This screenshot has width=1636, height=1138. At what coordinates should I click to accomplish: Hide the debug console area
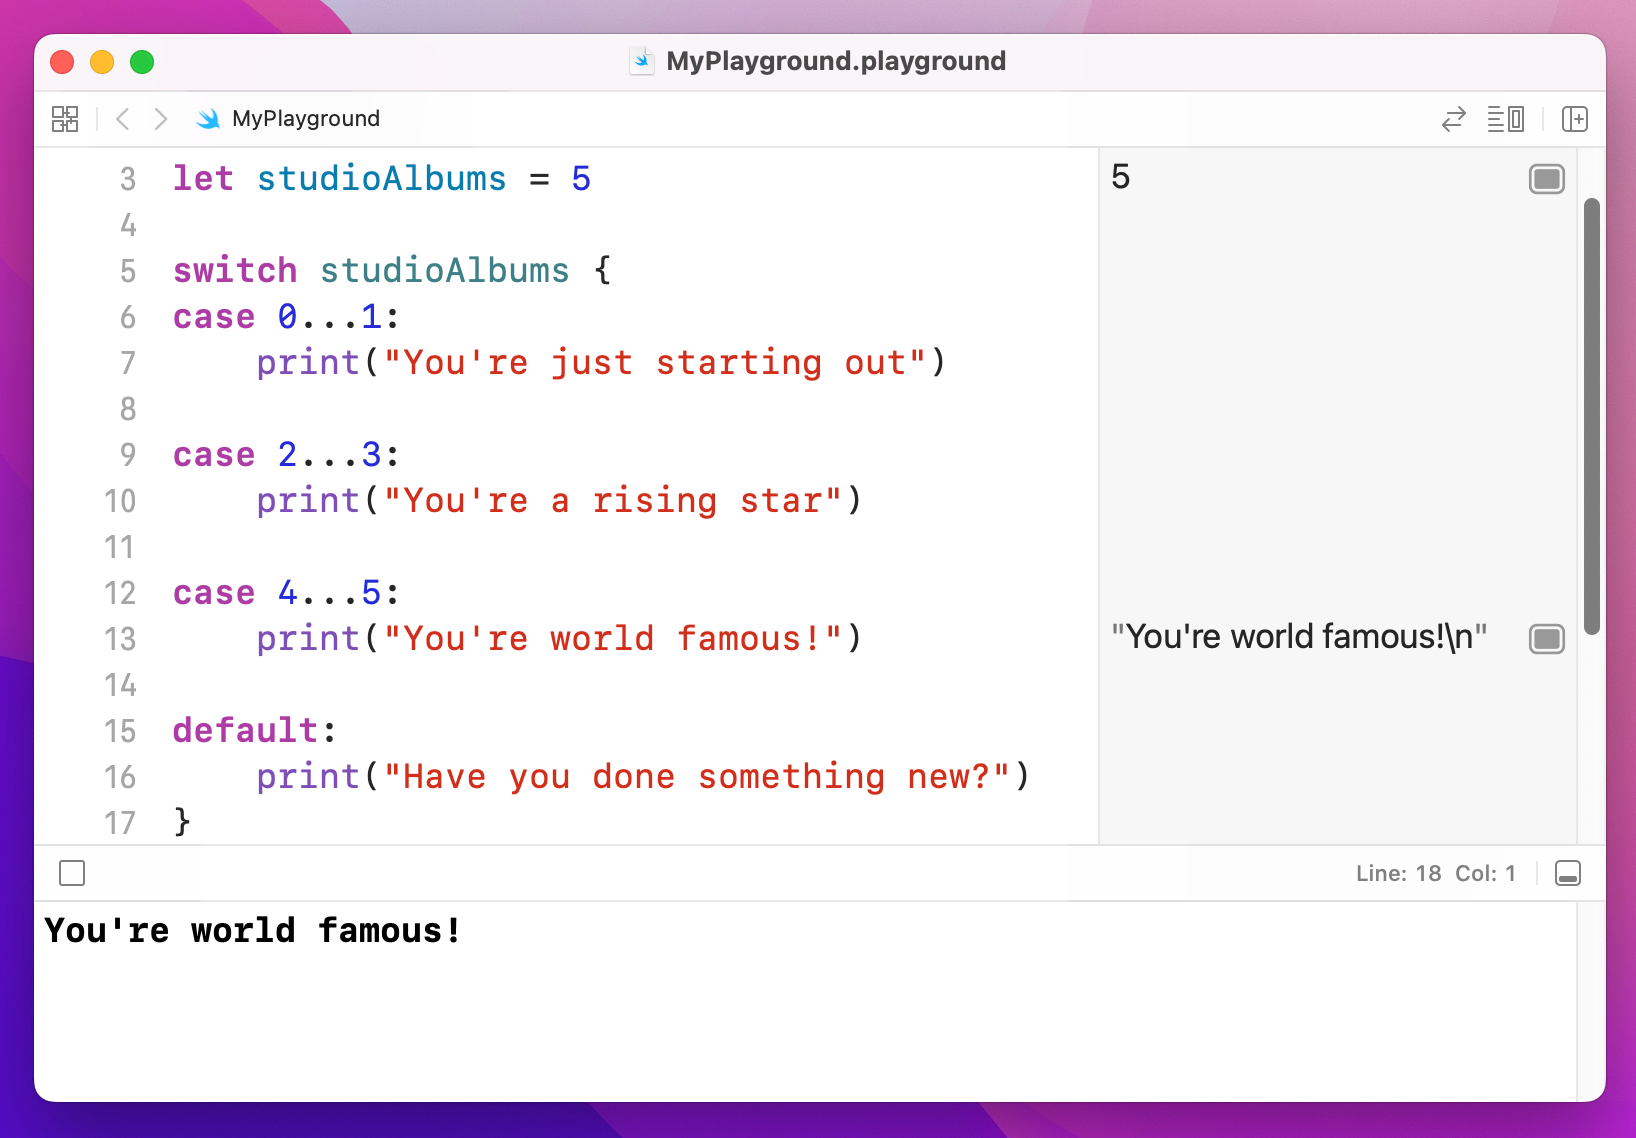point(1568,873)
